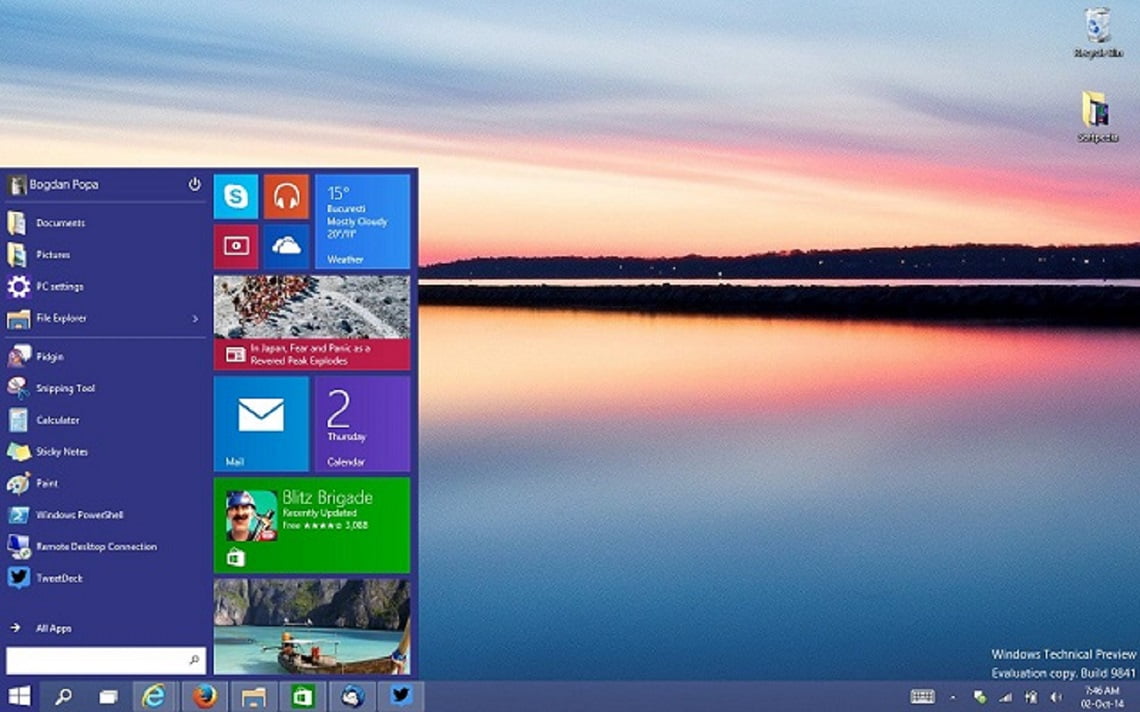The width and height of the screenshot is (1140, 712).
Task: Show hidden icons in the system tray
Action: pyautogui.click(x=954, y=696)
